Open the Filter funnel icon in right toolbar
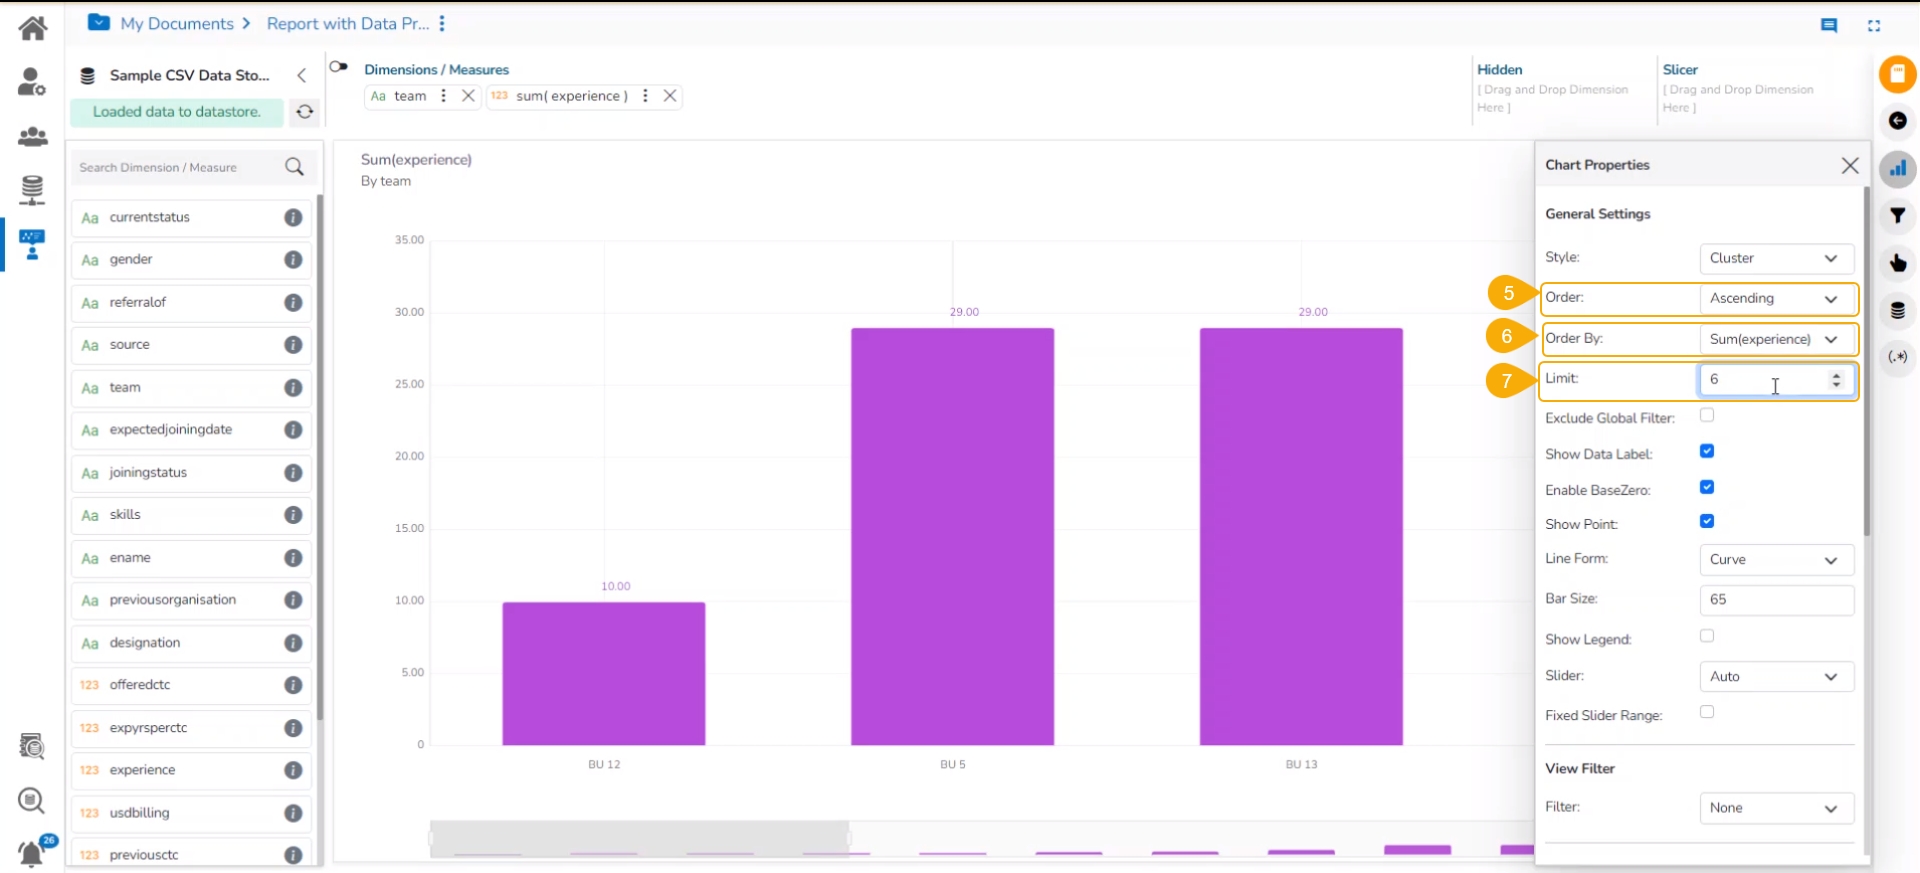 click(x=1897, y=216)
